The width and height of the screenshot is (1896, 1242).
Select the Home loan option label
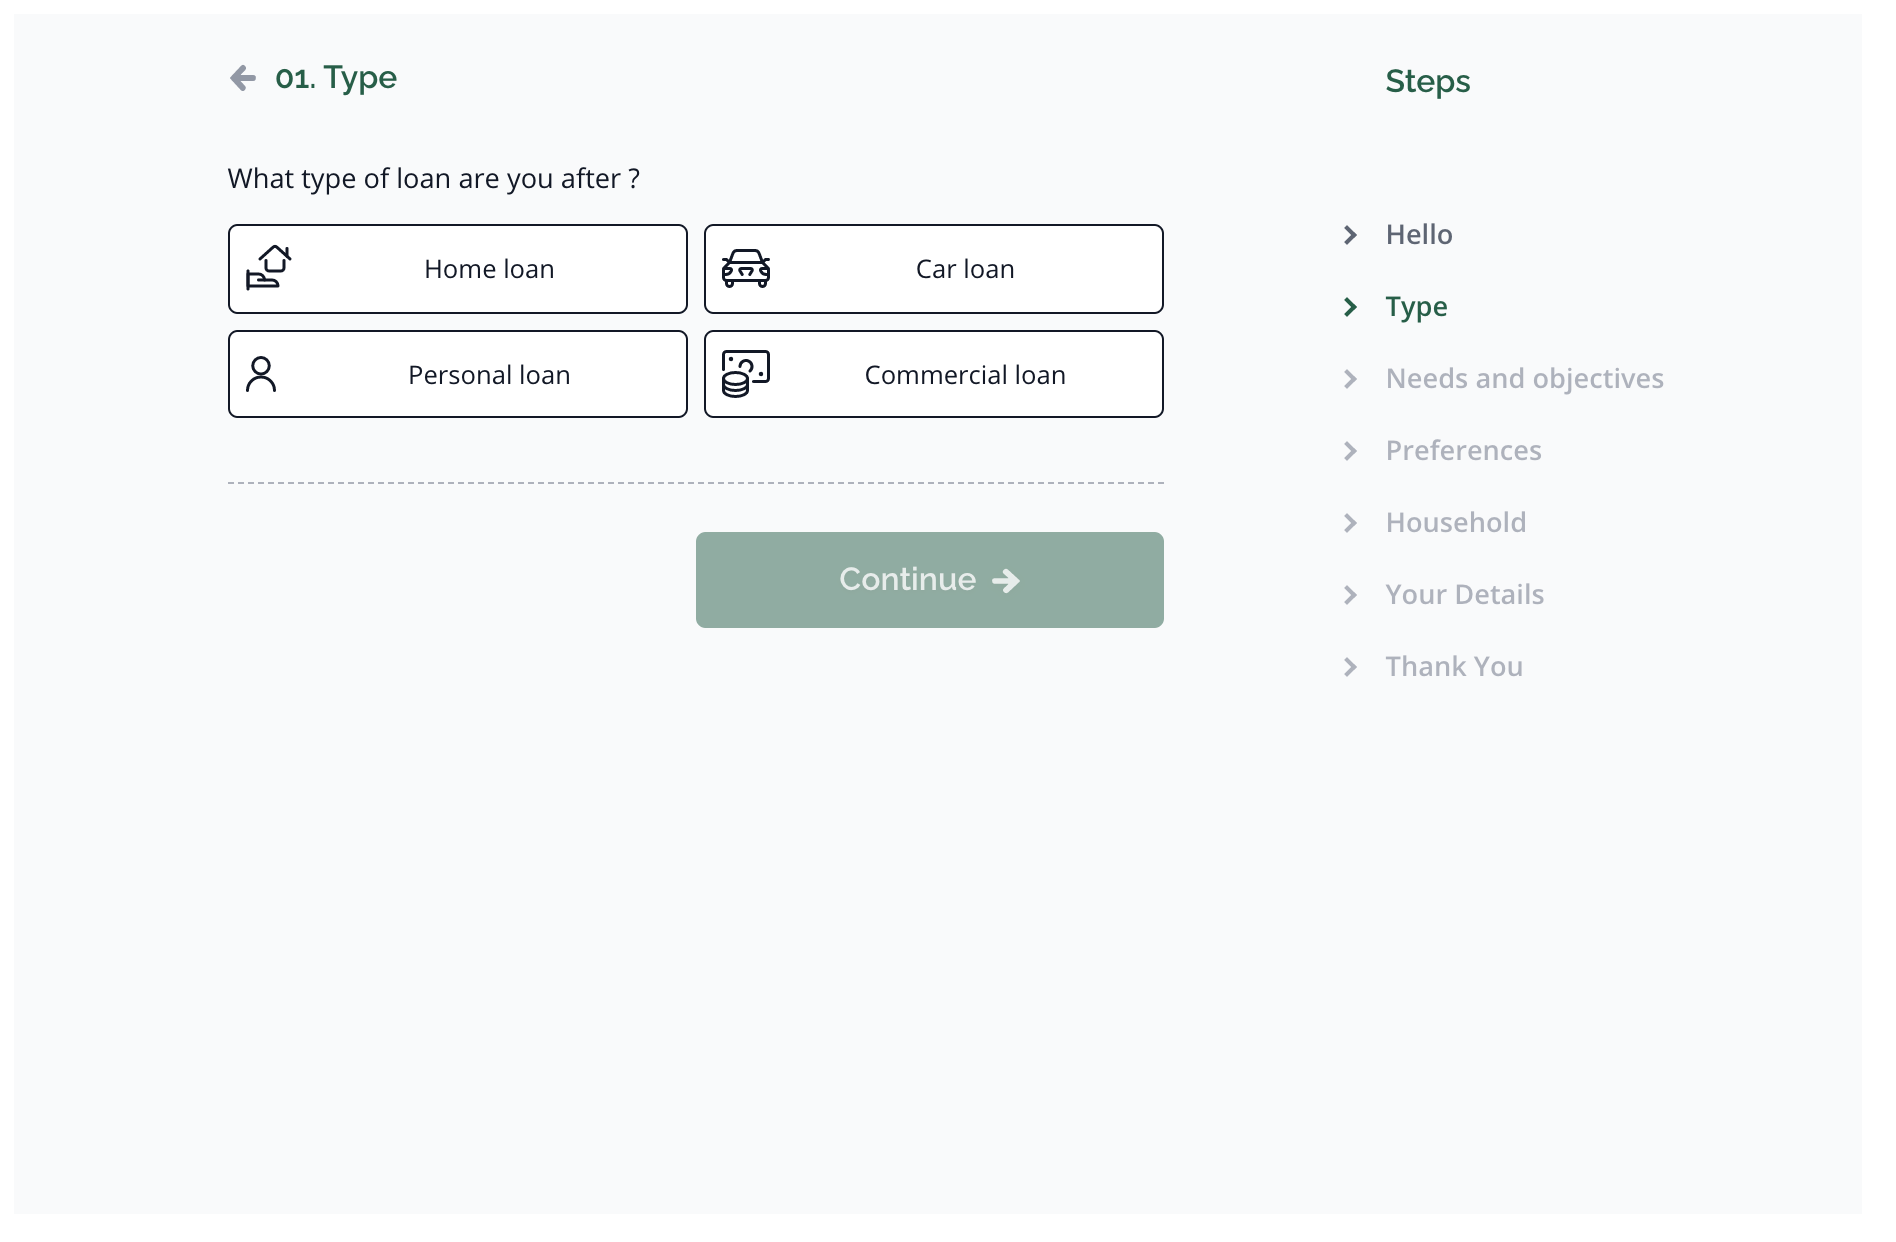click(489, 269)
